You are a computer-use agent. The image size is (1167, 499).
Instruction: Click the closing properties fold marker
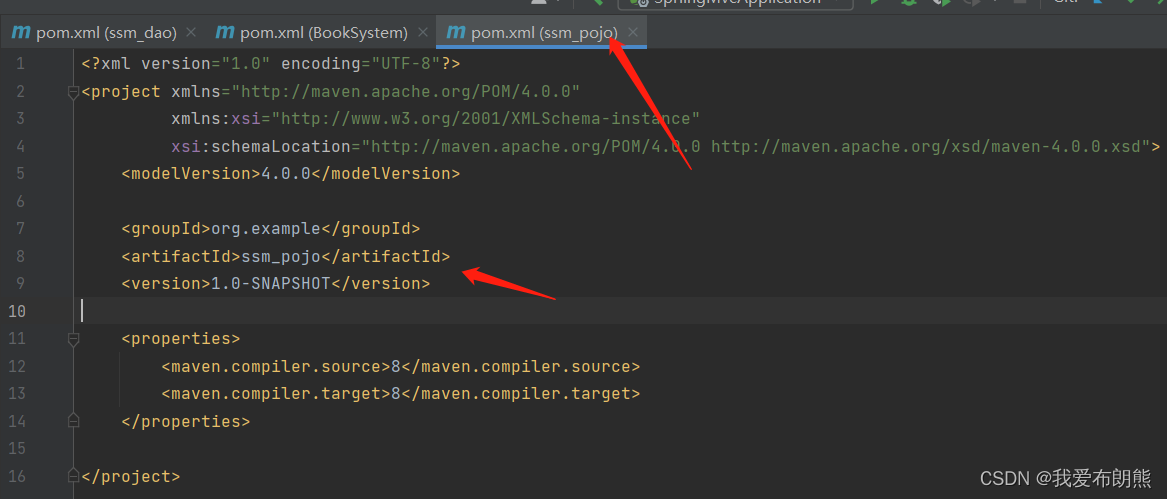73,421
